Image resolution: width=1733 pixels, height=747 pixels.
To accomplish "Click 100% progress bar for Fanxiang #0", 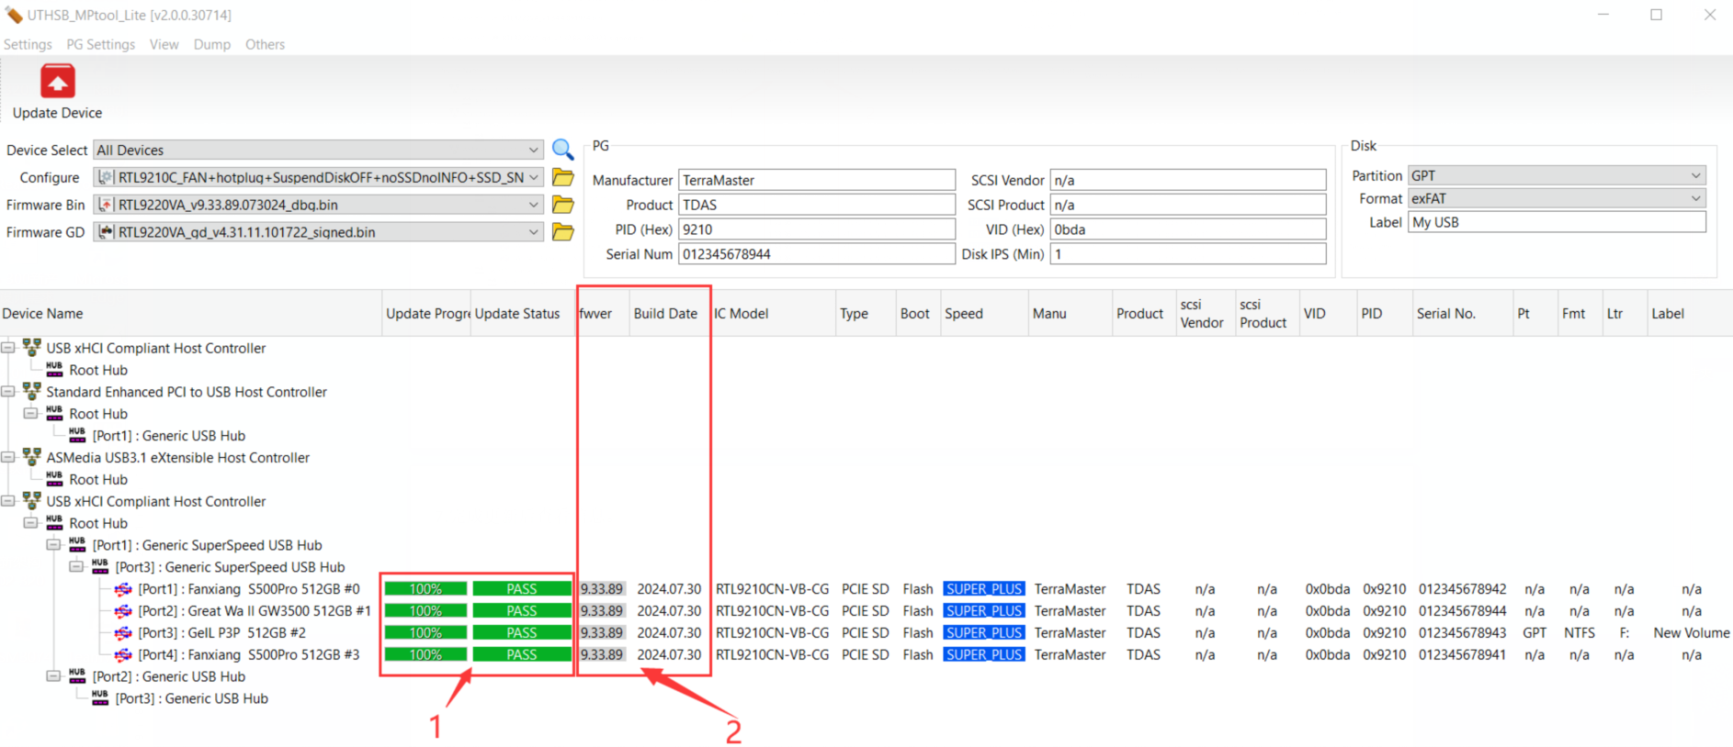I will click(425, 589).
